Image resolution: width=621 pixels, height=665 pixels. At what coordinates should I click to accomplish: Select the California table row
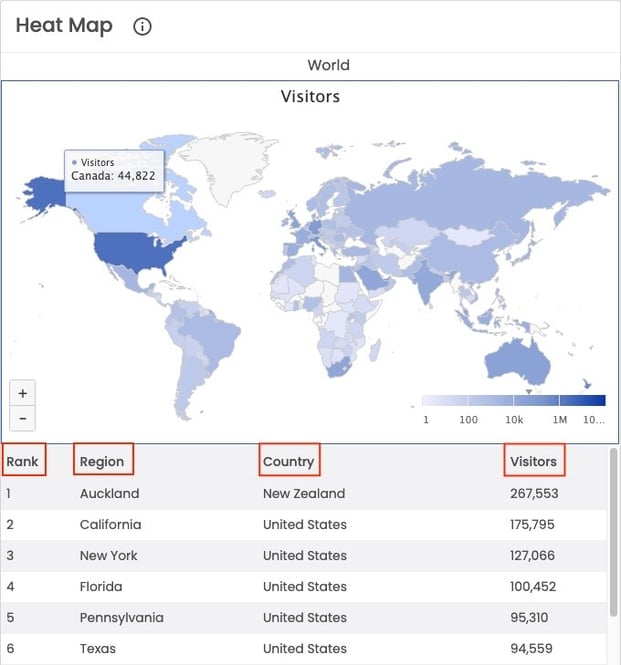click(110, 524)
